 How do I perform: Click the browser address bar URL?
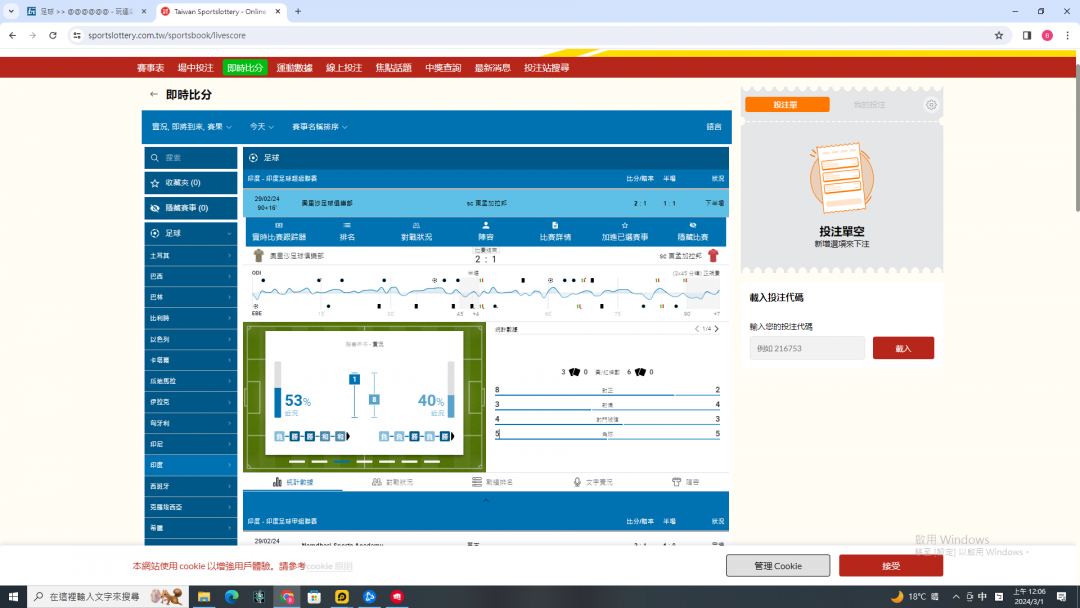point(167,35)
